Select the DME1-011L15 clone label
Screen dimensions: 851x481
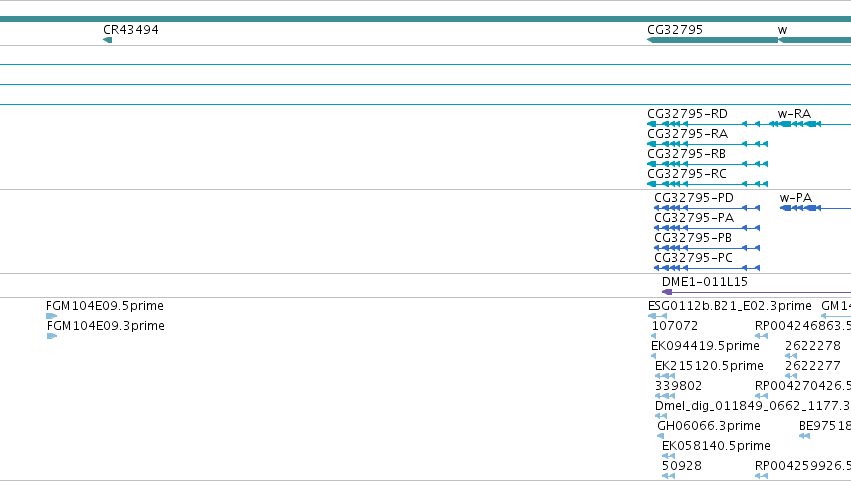(704, 282)
